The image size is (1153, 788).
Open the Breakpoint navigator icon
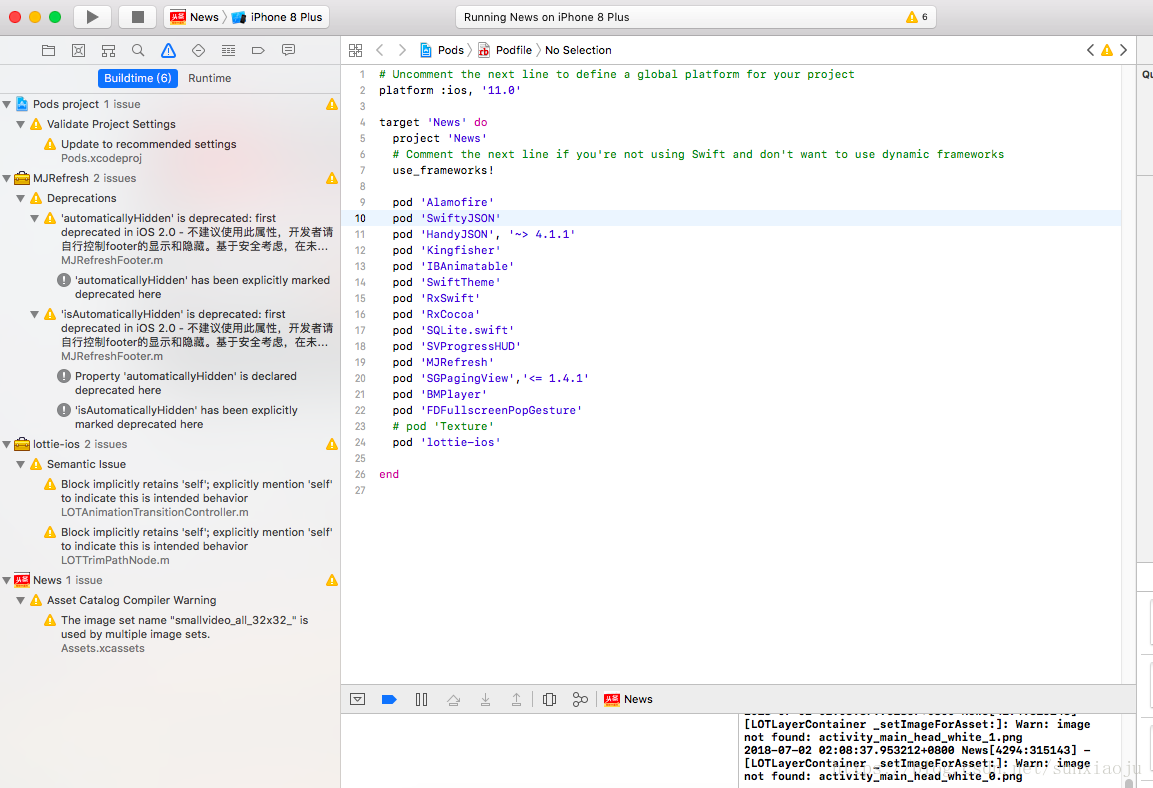[258, 50]
